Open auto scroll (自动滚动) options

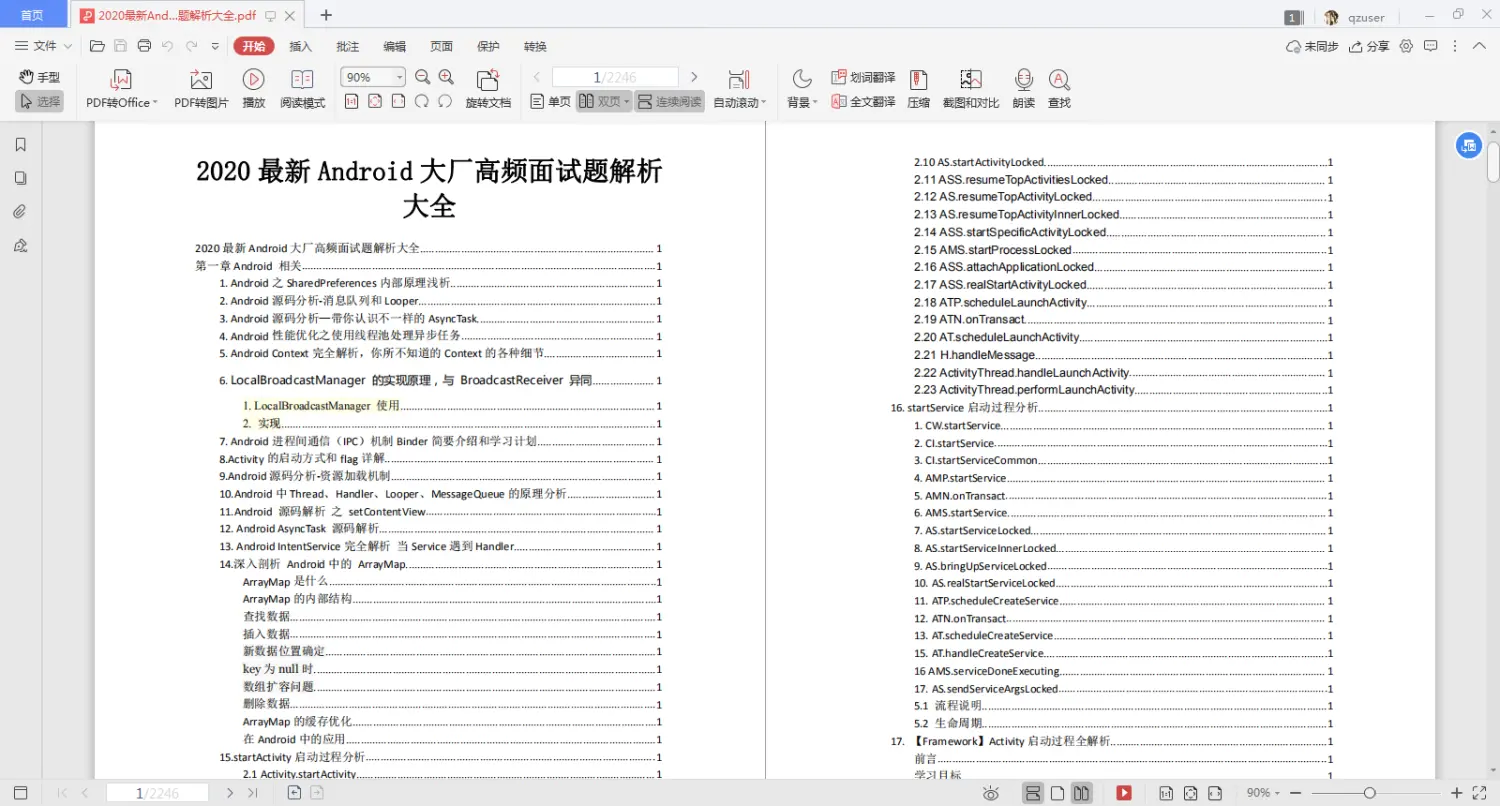point(739,89)
